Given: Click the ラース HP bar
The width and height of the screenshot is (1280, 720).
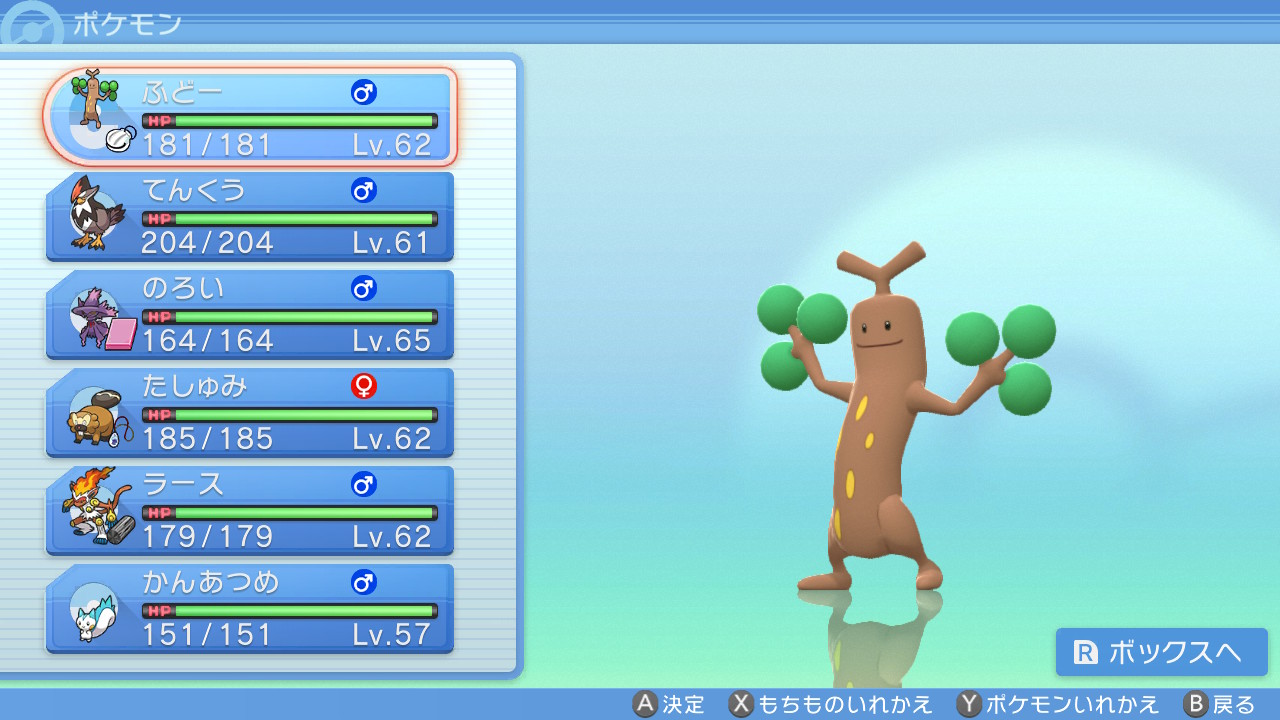Looking at the screenshot, I should tap(290, 513).
